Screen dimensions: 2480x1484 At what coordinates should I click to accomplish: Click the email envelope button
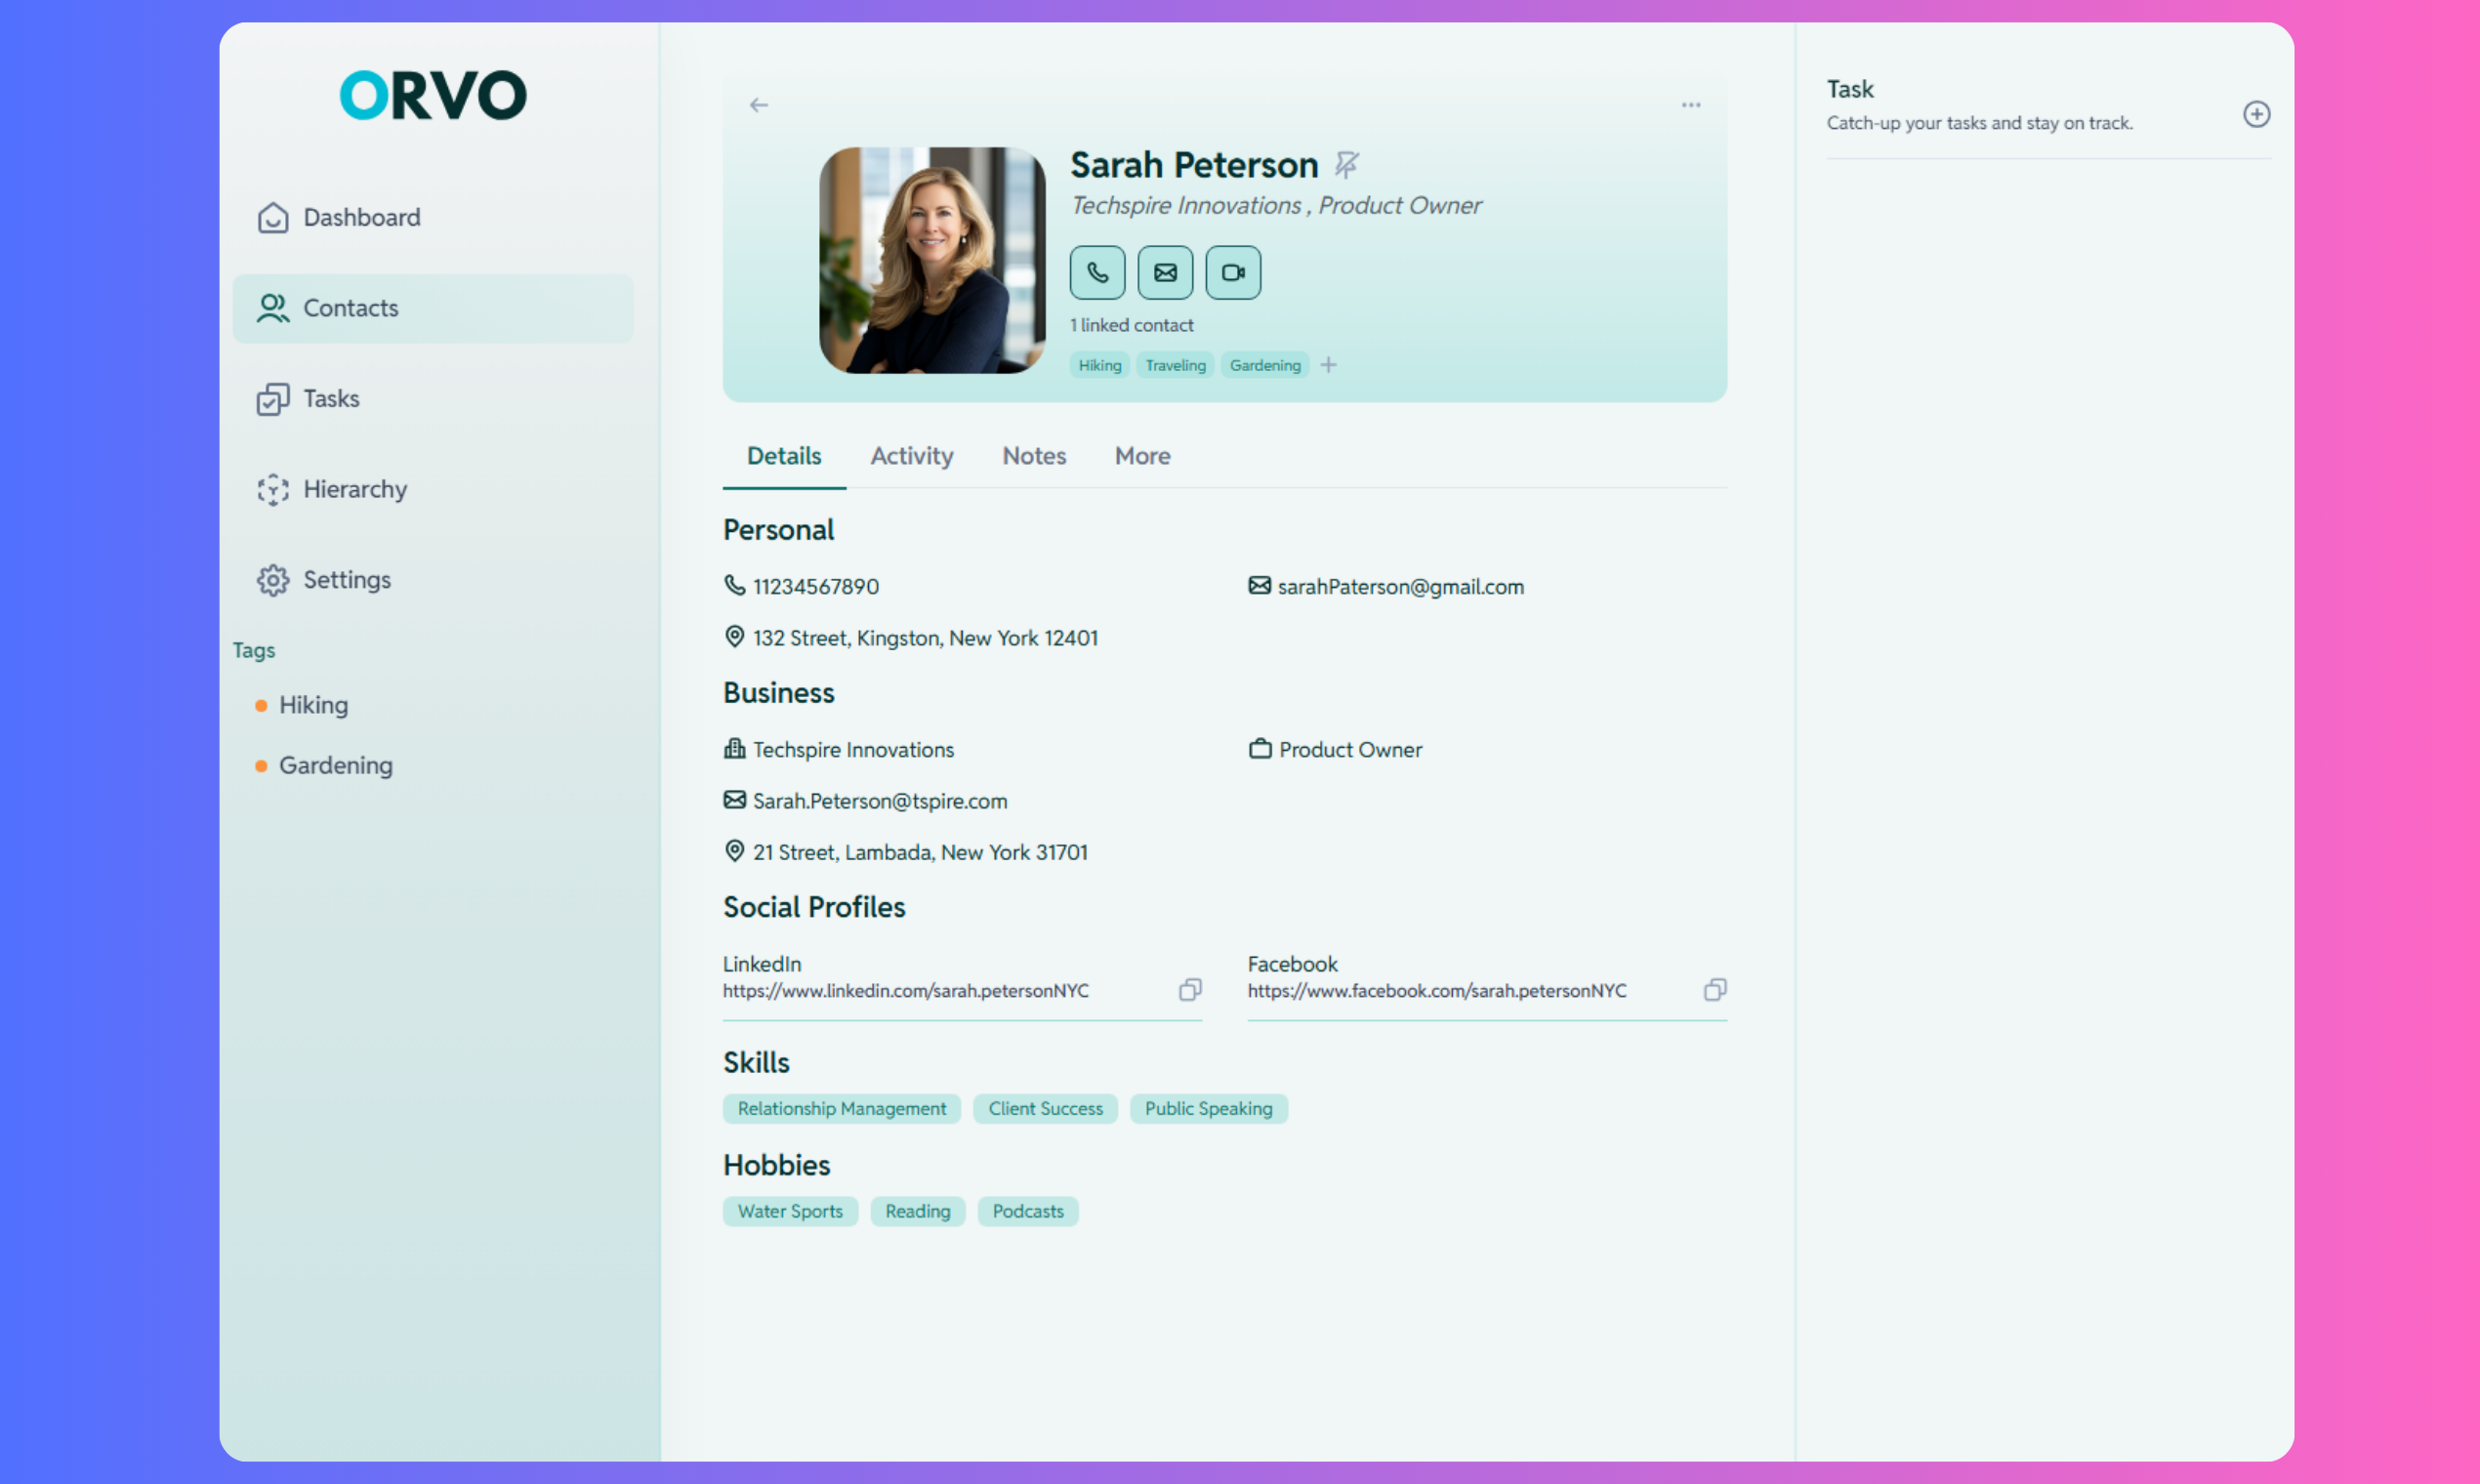pyautogui.click(x=1165, y=272)
